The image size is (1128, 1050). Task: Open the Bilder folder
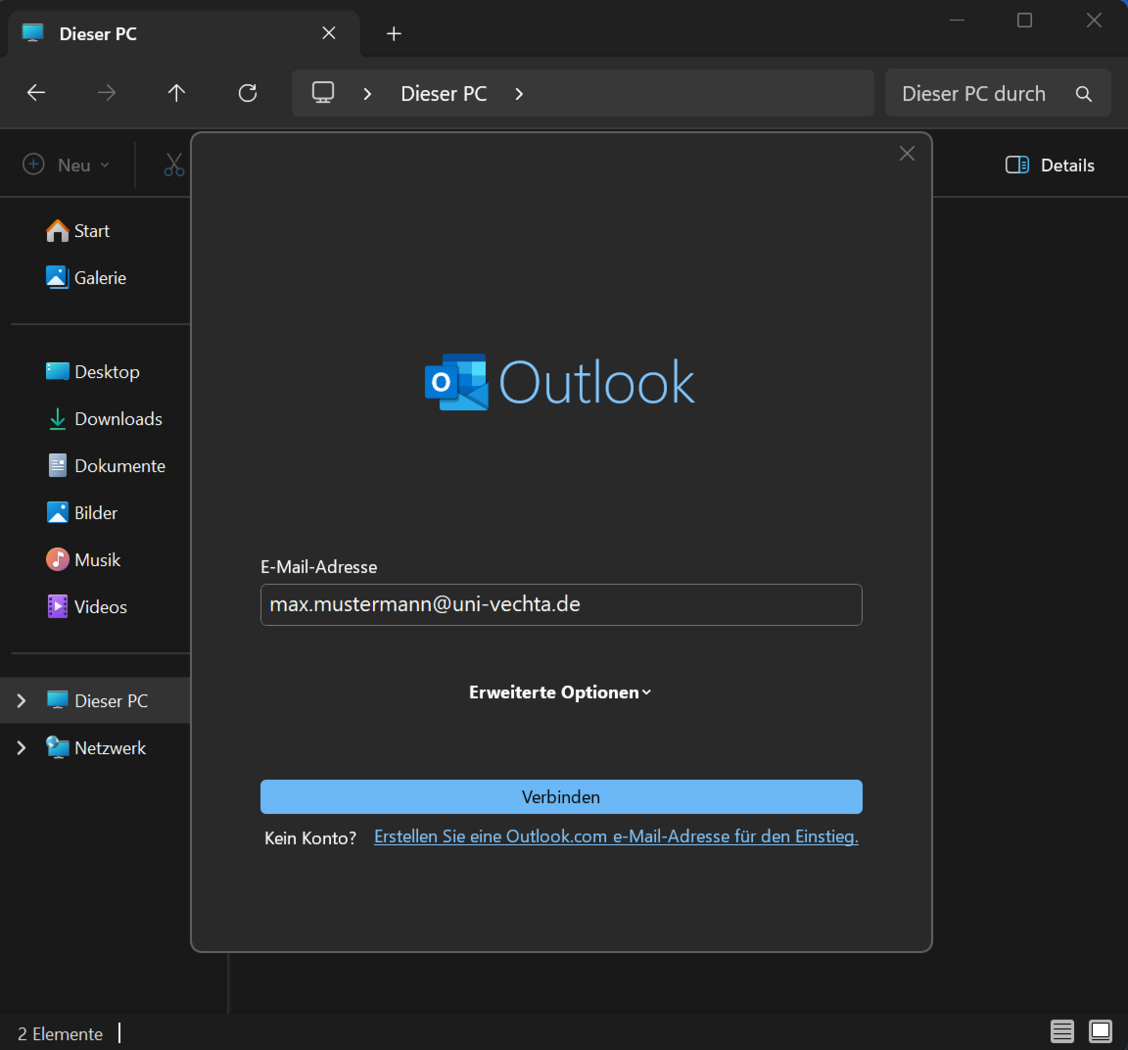[x=81, y=513]
